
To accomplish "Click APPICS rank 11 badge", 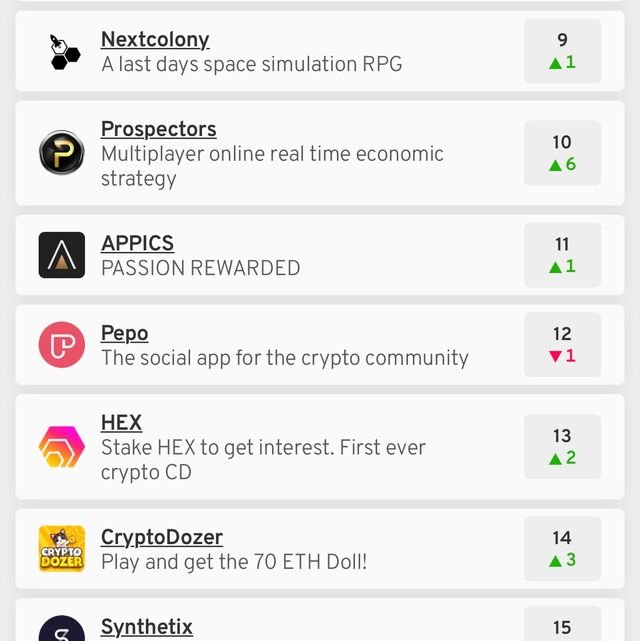I will click(x=562, y=255).
